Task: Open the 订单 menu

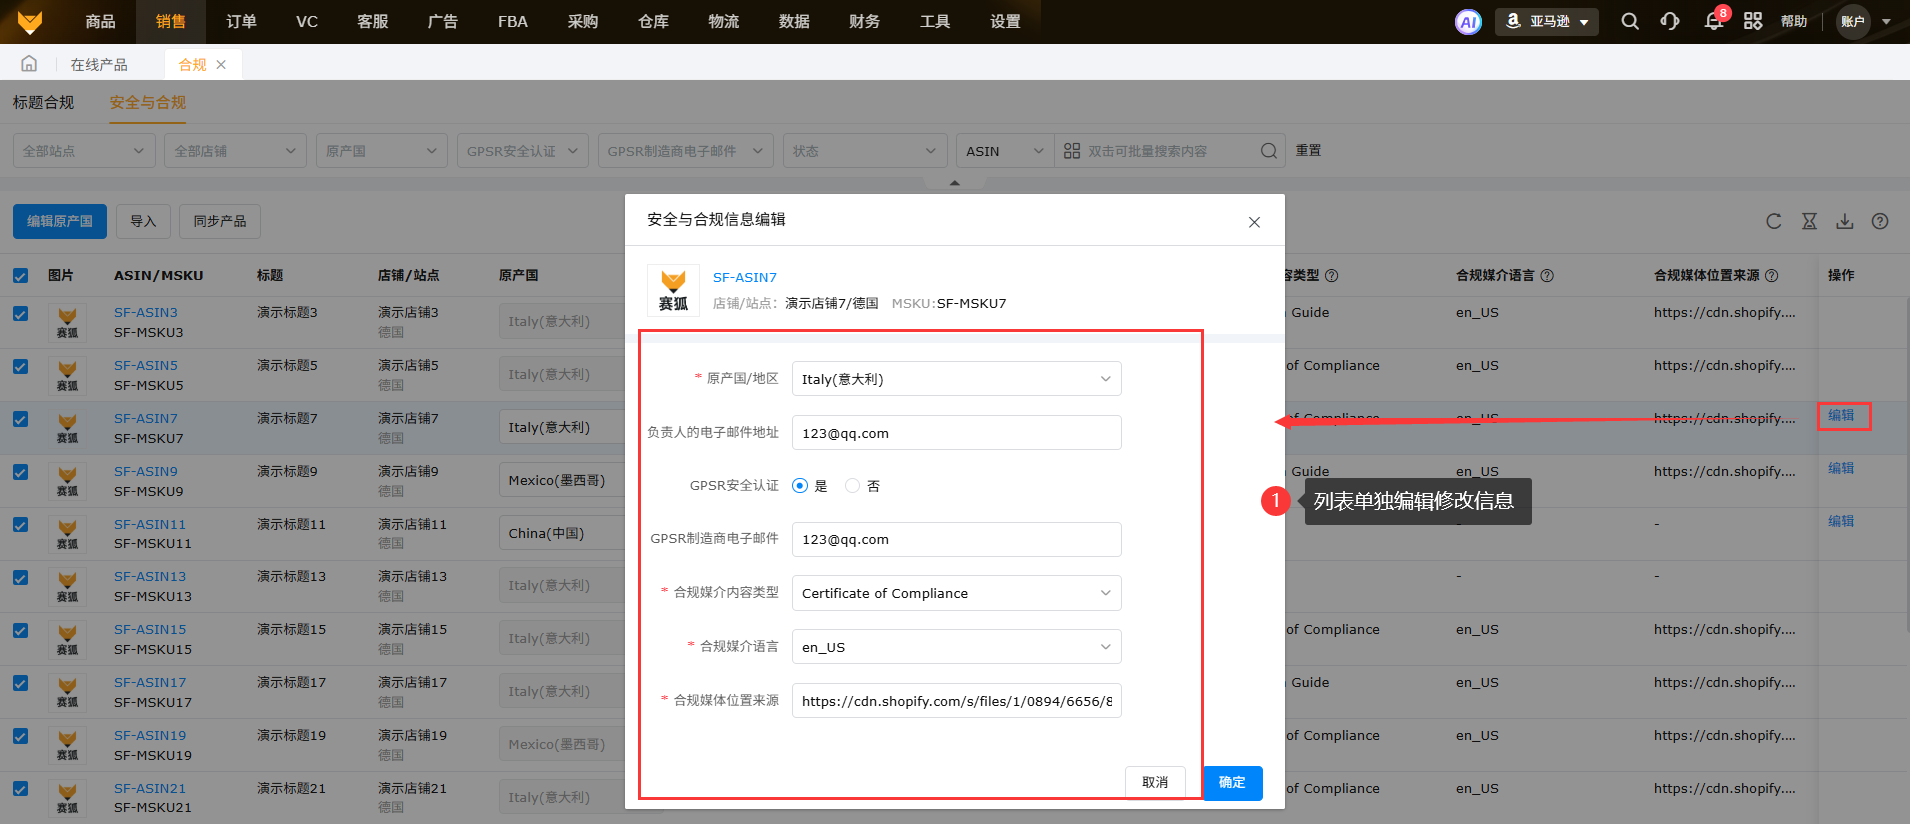Action: point(241,21)
